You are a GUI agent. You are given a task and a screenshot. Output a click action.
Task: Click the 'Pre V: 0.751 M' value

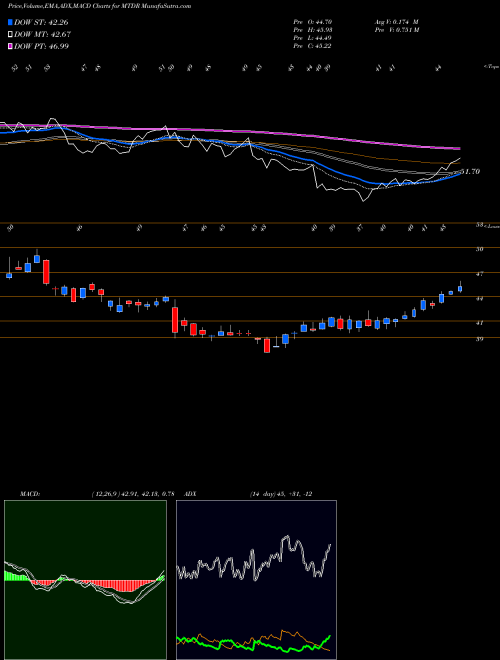(x=397, y=30)
